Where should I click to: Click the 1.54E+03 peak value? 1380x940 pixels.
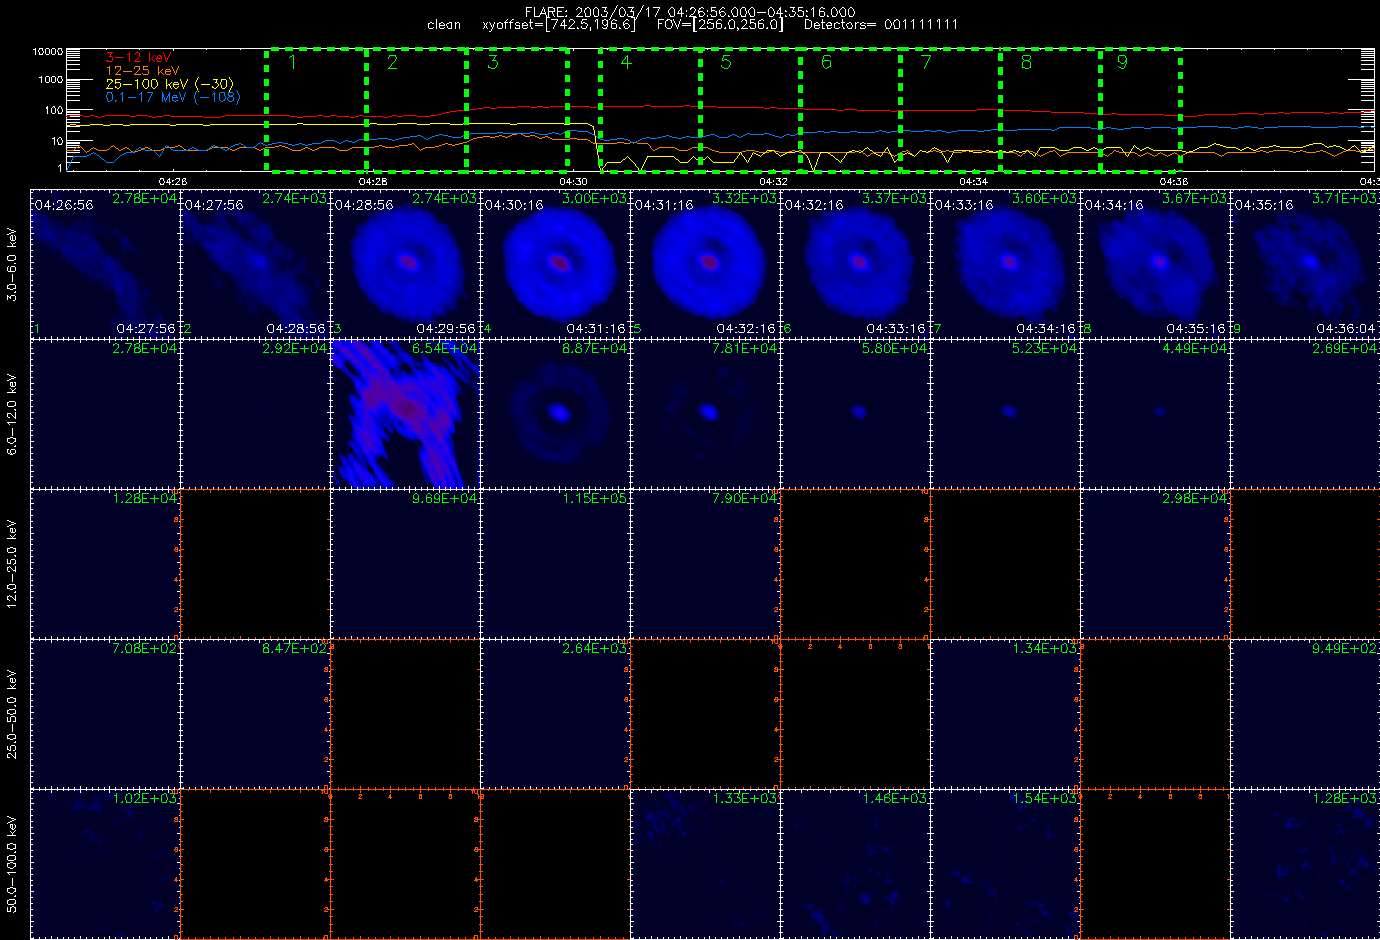click(x=1045, y=798)
